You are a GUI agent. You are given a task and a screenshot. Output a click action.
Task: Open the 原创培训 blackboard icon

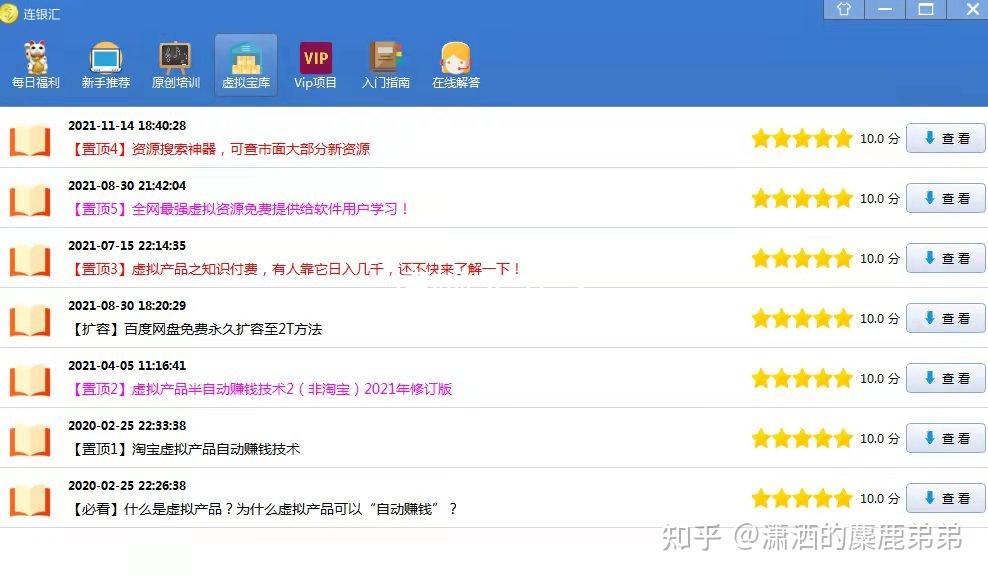click(175, 64)
